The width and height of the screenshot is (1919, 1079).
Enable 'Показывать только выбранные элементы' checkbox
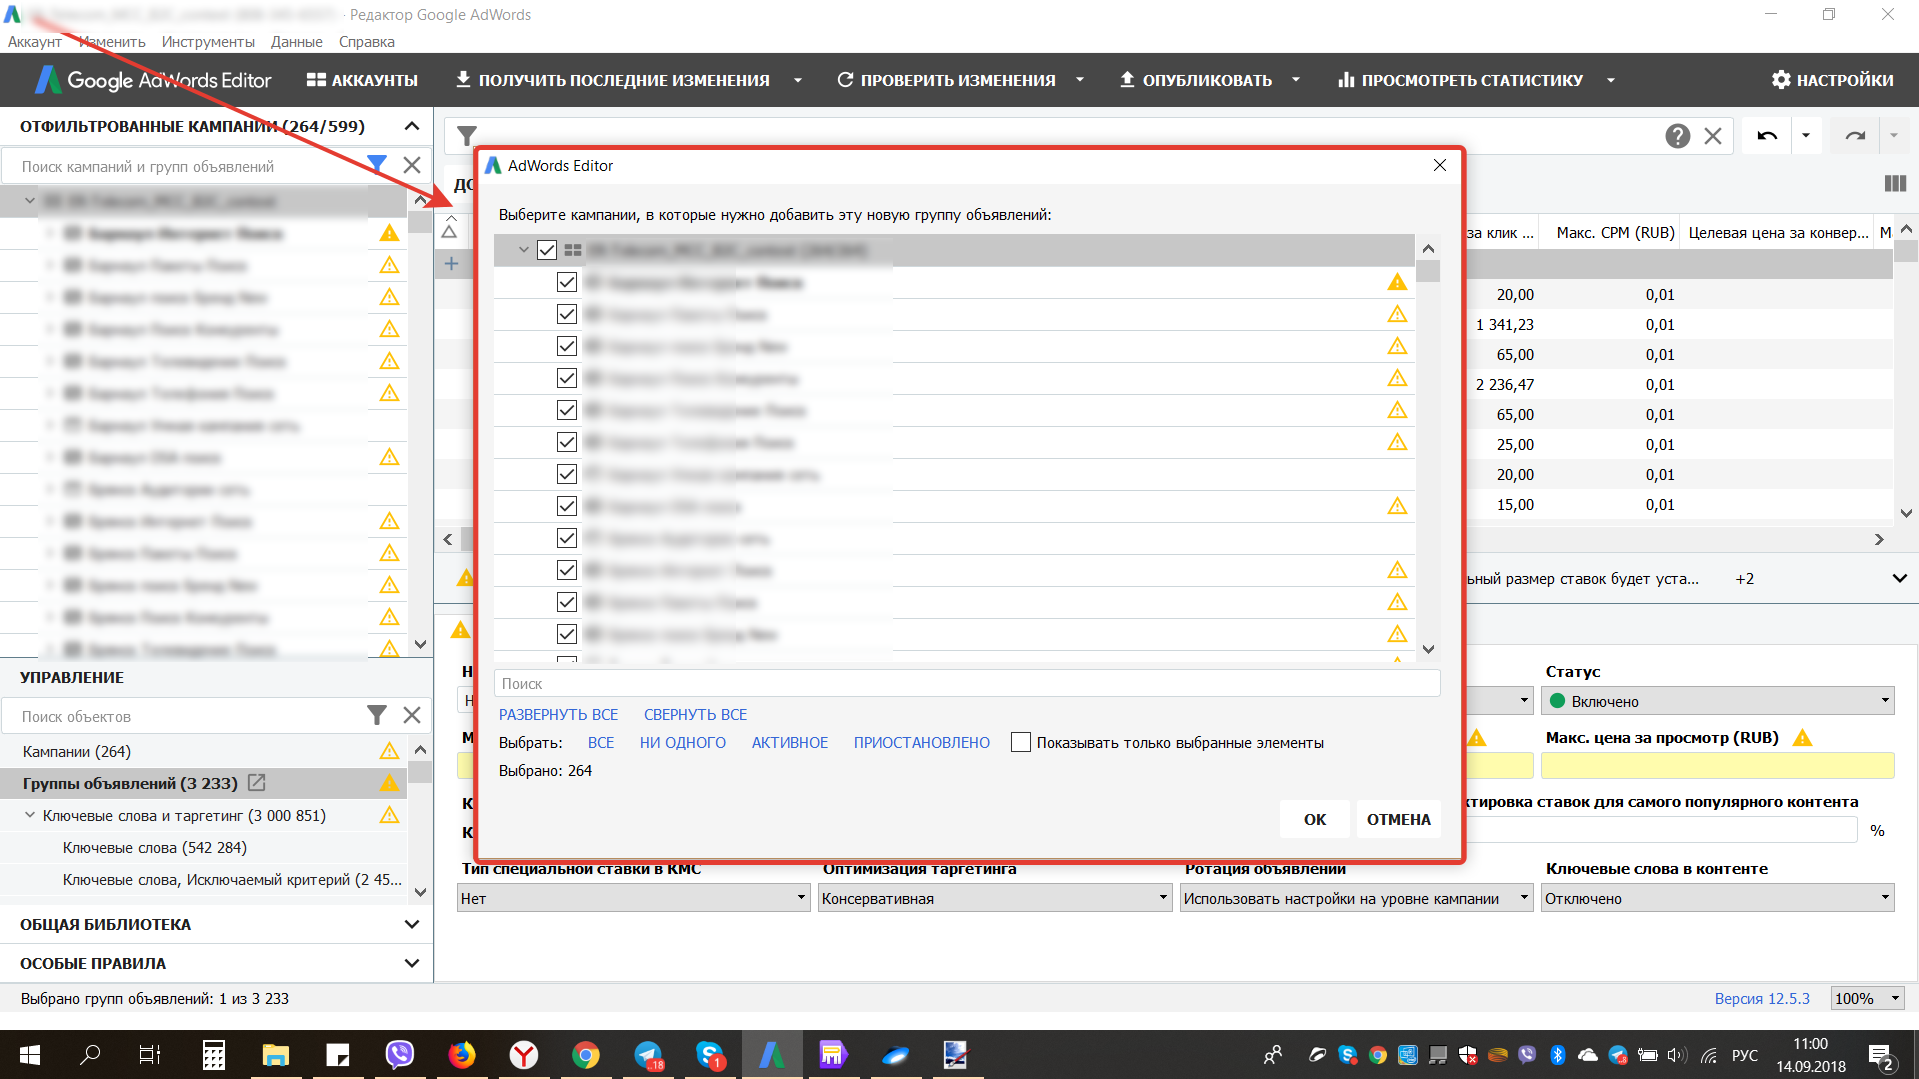coord(1021,742)
